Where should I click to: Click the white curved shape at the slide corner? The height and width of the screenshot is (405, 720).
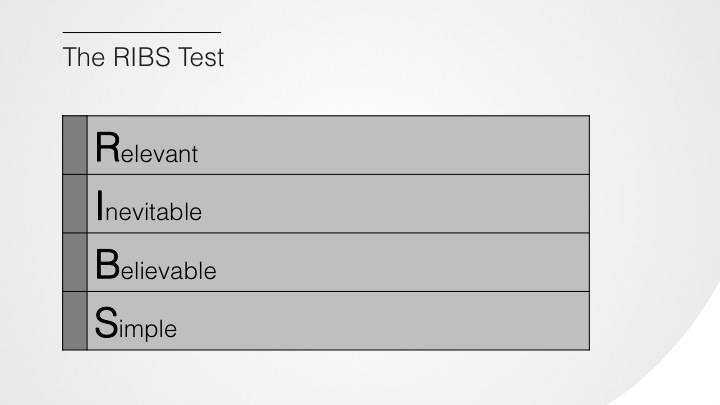(680, 363)
